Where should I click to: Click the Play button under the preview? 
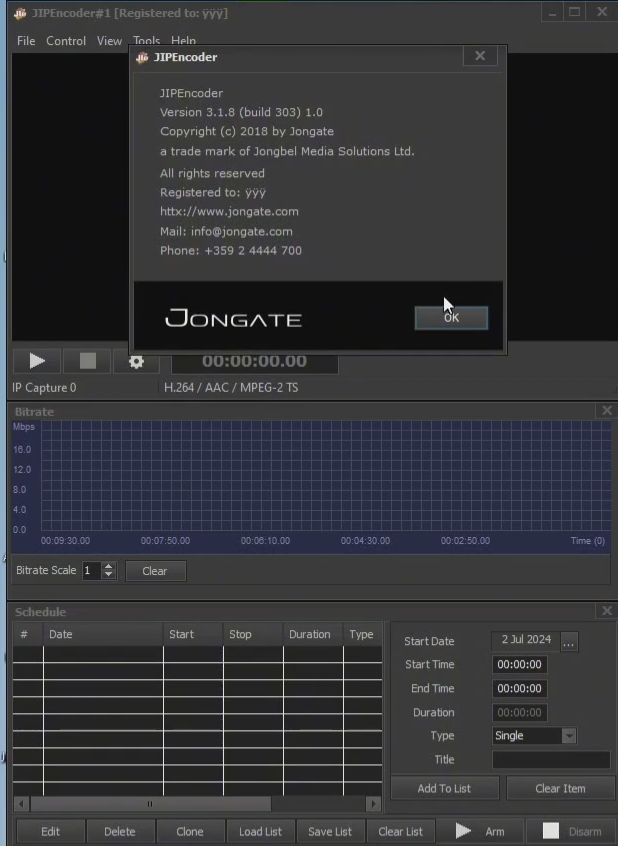37,361
